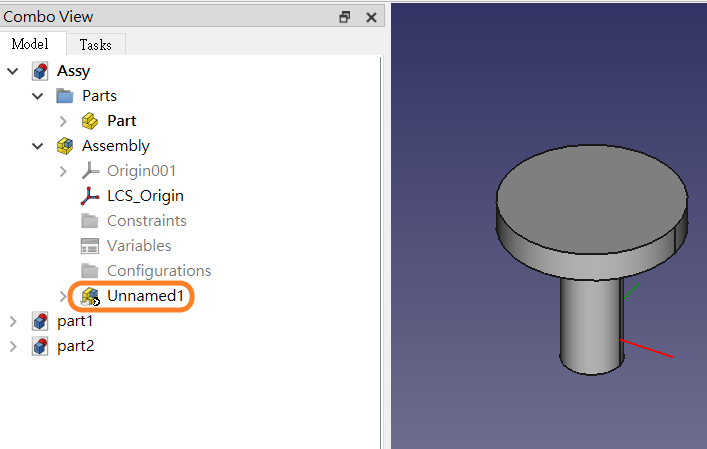
Task: Click the Variables table icon
Action: (x=90, y=246)
